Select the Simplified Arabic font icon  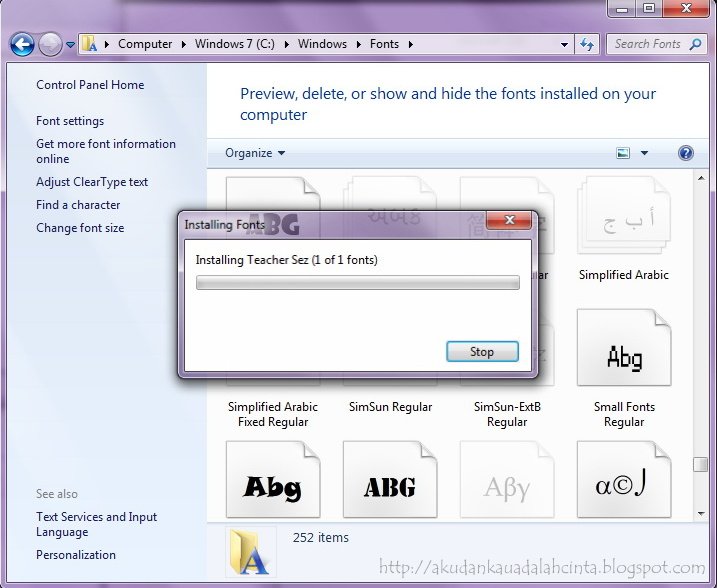point(624,225)
